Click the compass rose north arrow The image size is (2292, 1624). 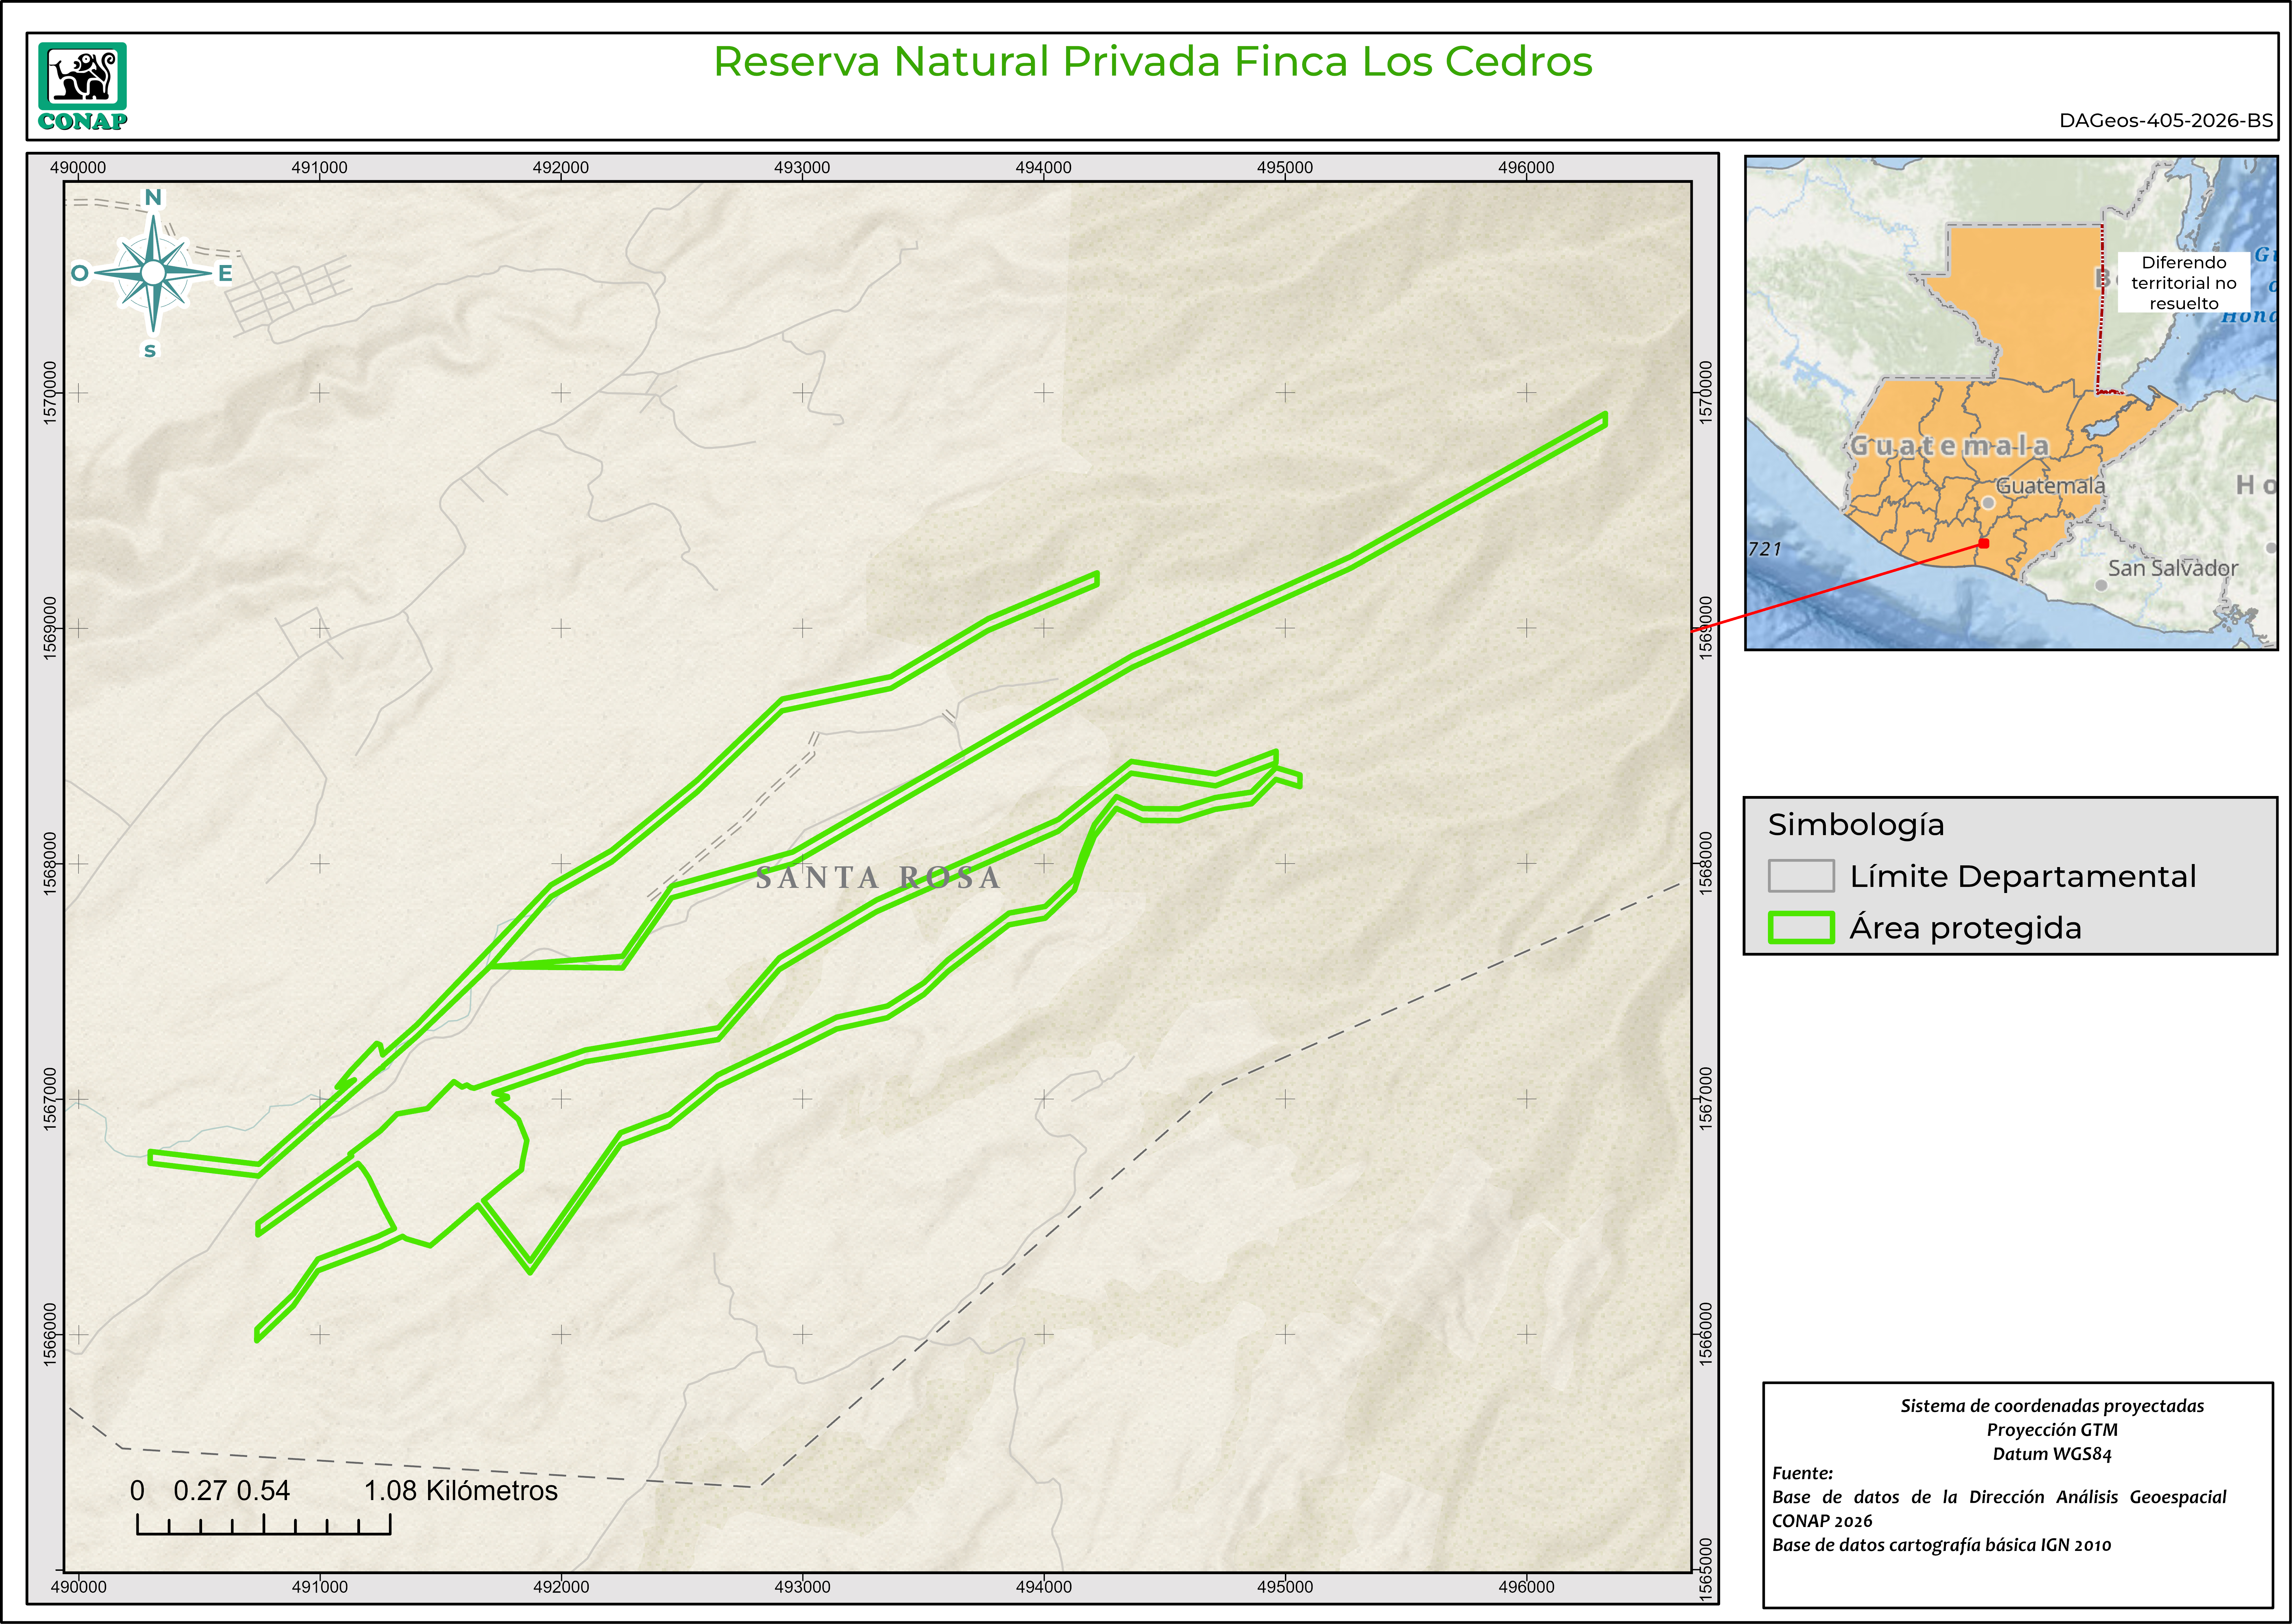point(153,272)
